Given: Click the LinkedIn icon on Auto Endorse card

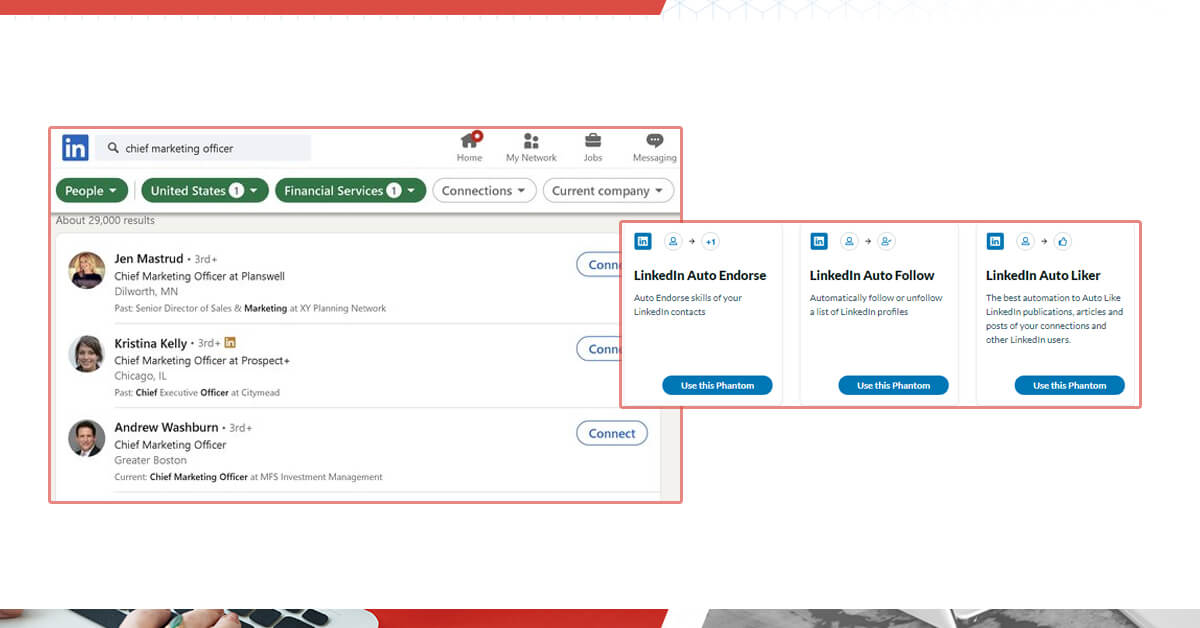Looking at the screenshot, I should (x=643, y=241).
